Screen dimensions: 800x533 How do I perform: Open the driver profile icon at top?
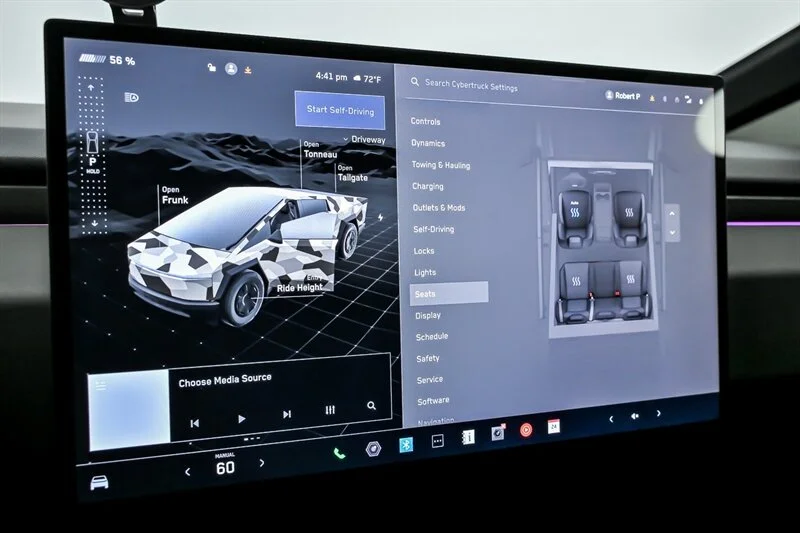(231, 68)
